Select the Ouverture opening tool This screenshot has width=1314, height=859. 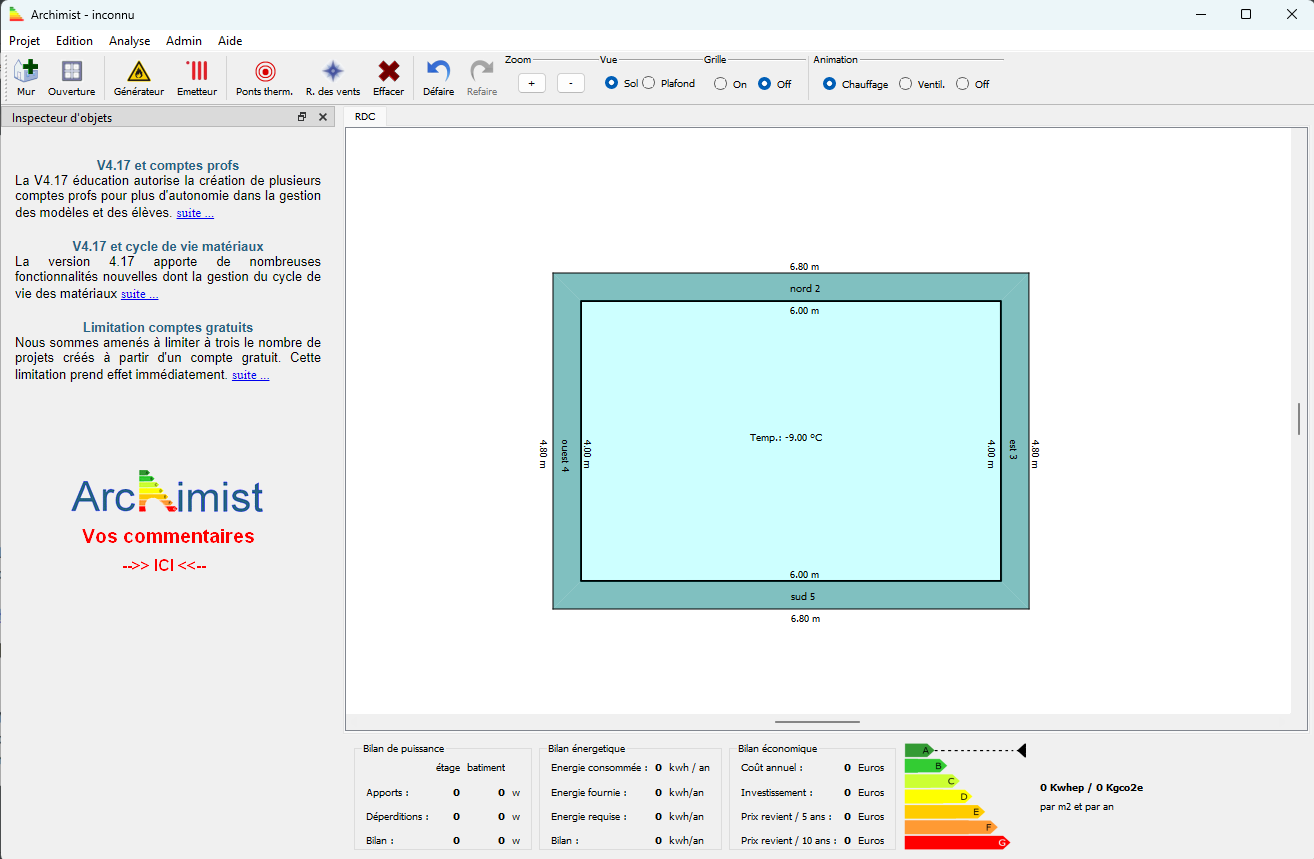pos(71,77)
